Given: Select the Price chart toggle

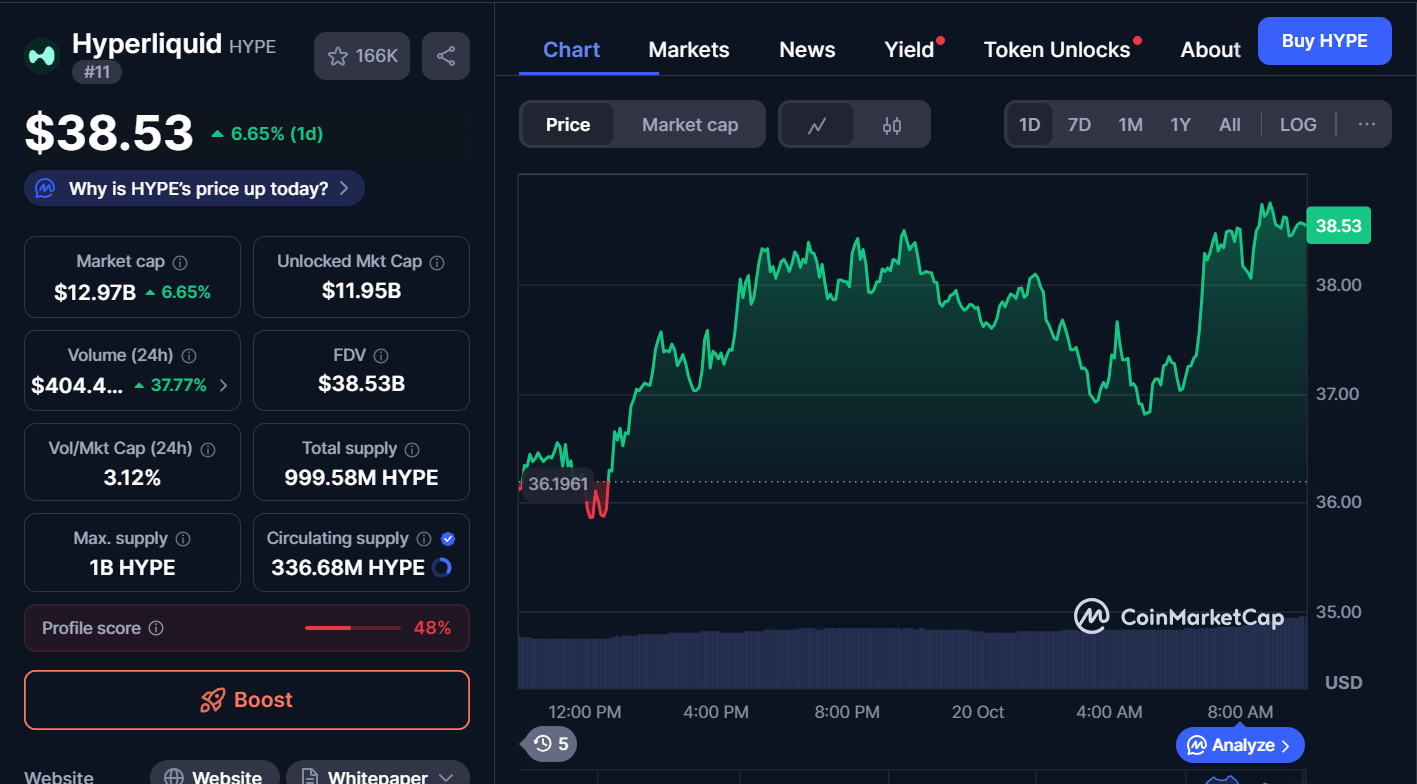Looking at the screenshot, I should [567, 125].
